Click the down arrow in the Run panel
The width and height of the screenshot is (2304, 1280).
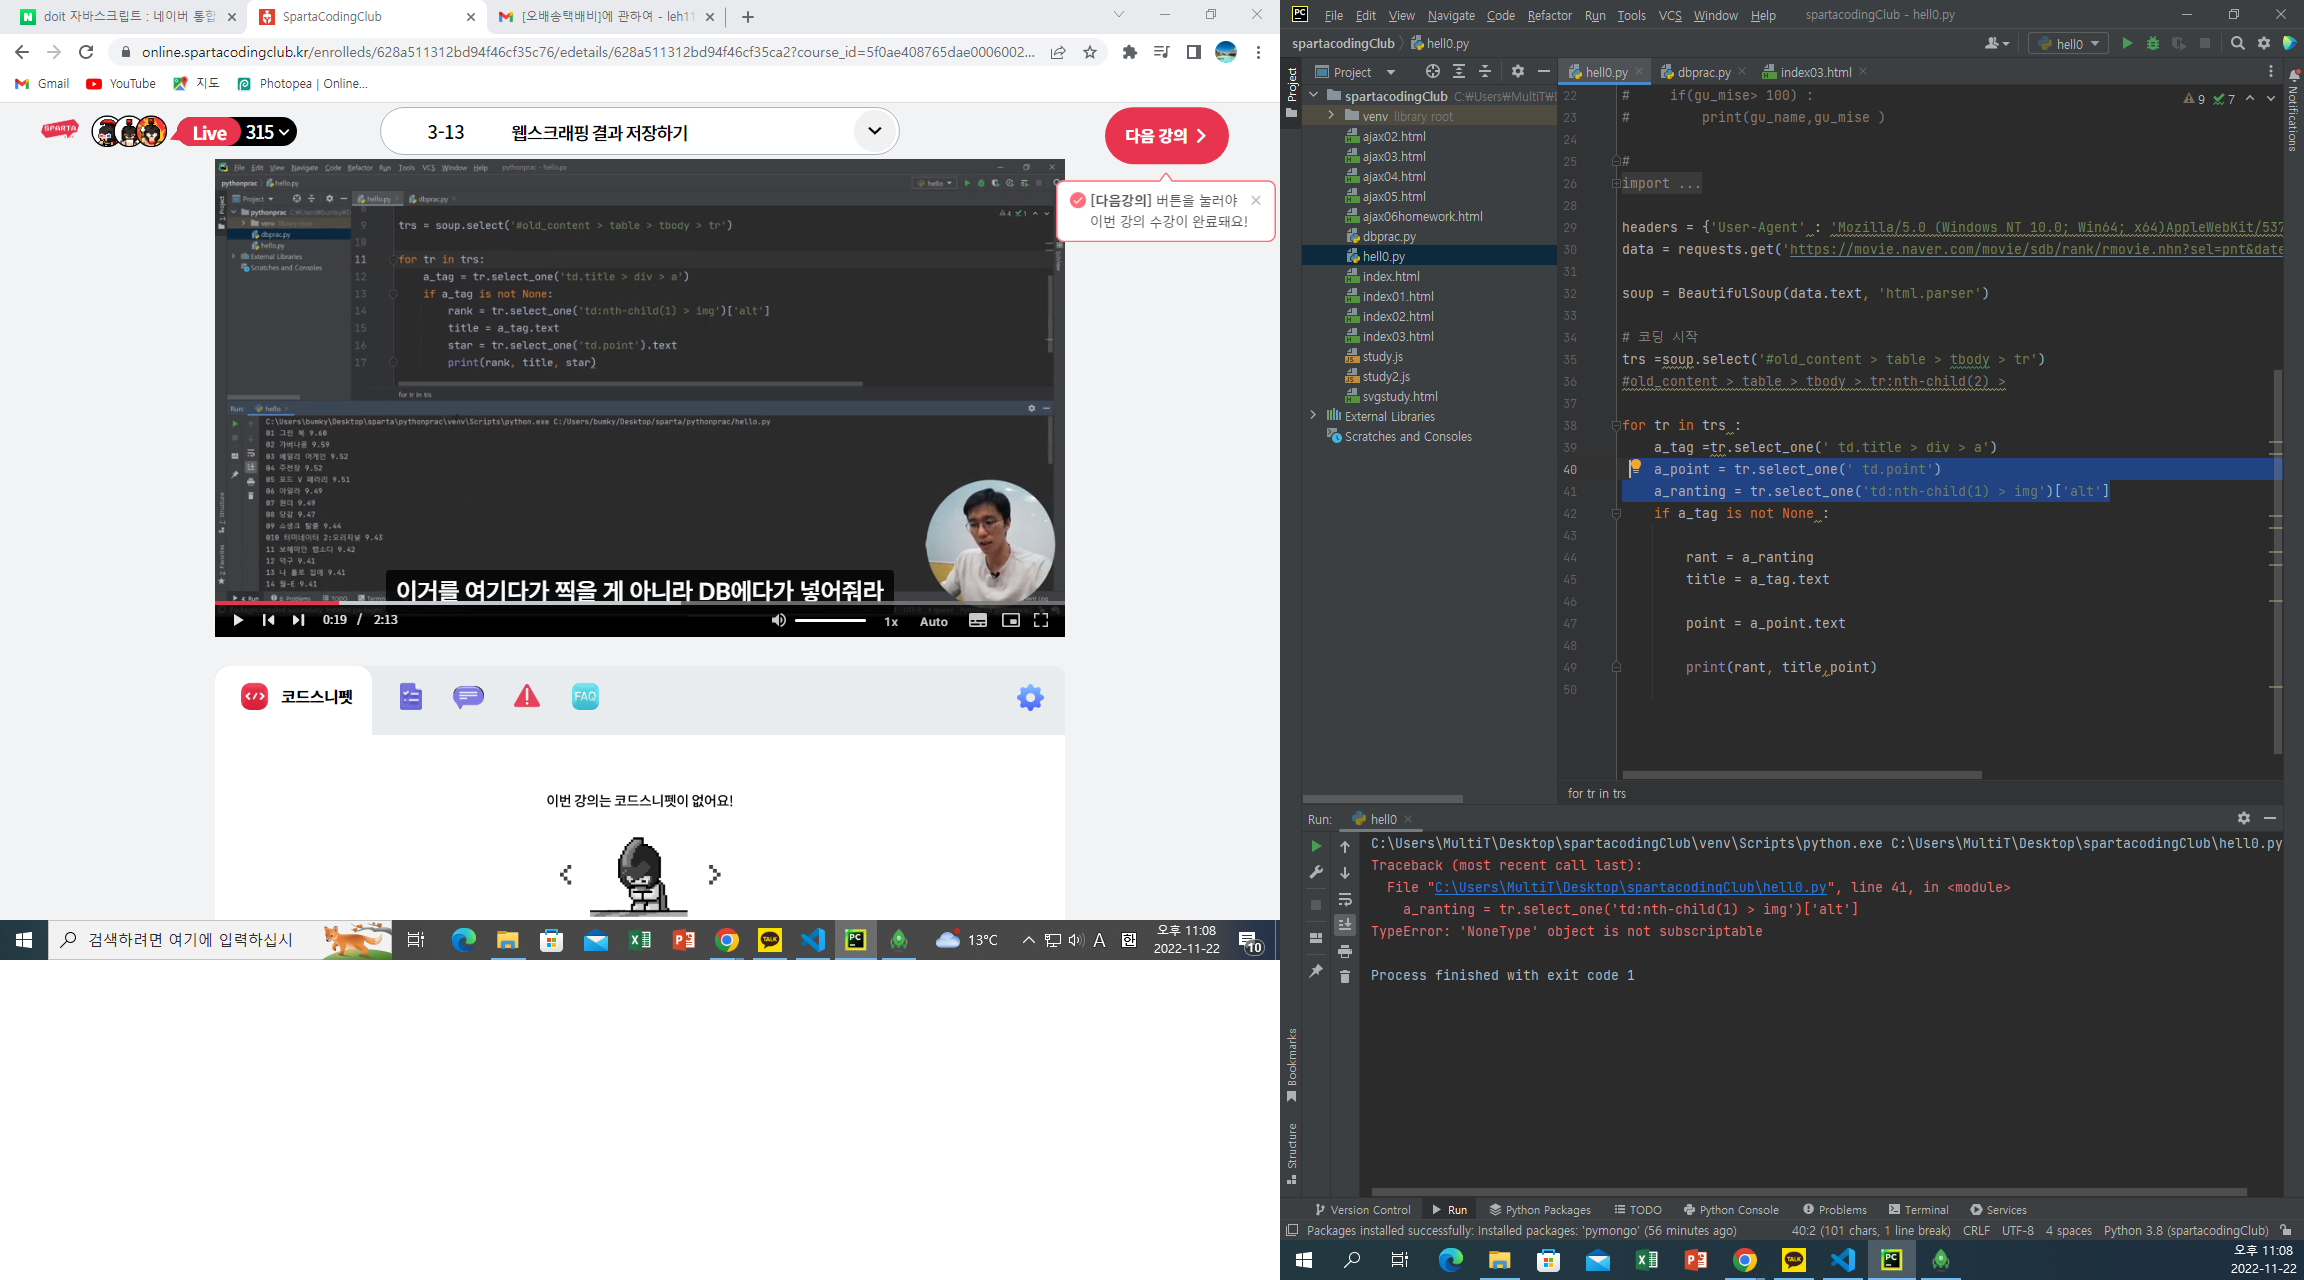pyautogui.click(x=1345, y=873)
